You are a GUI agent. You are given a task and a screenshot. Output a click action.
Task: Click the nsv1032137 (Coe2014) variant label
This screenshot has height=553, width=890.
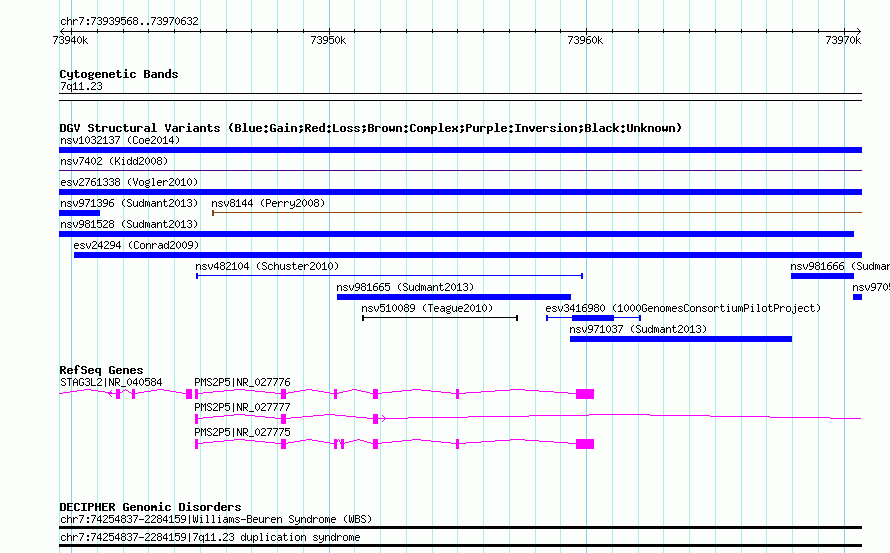coord(120,140)
